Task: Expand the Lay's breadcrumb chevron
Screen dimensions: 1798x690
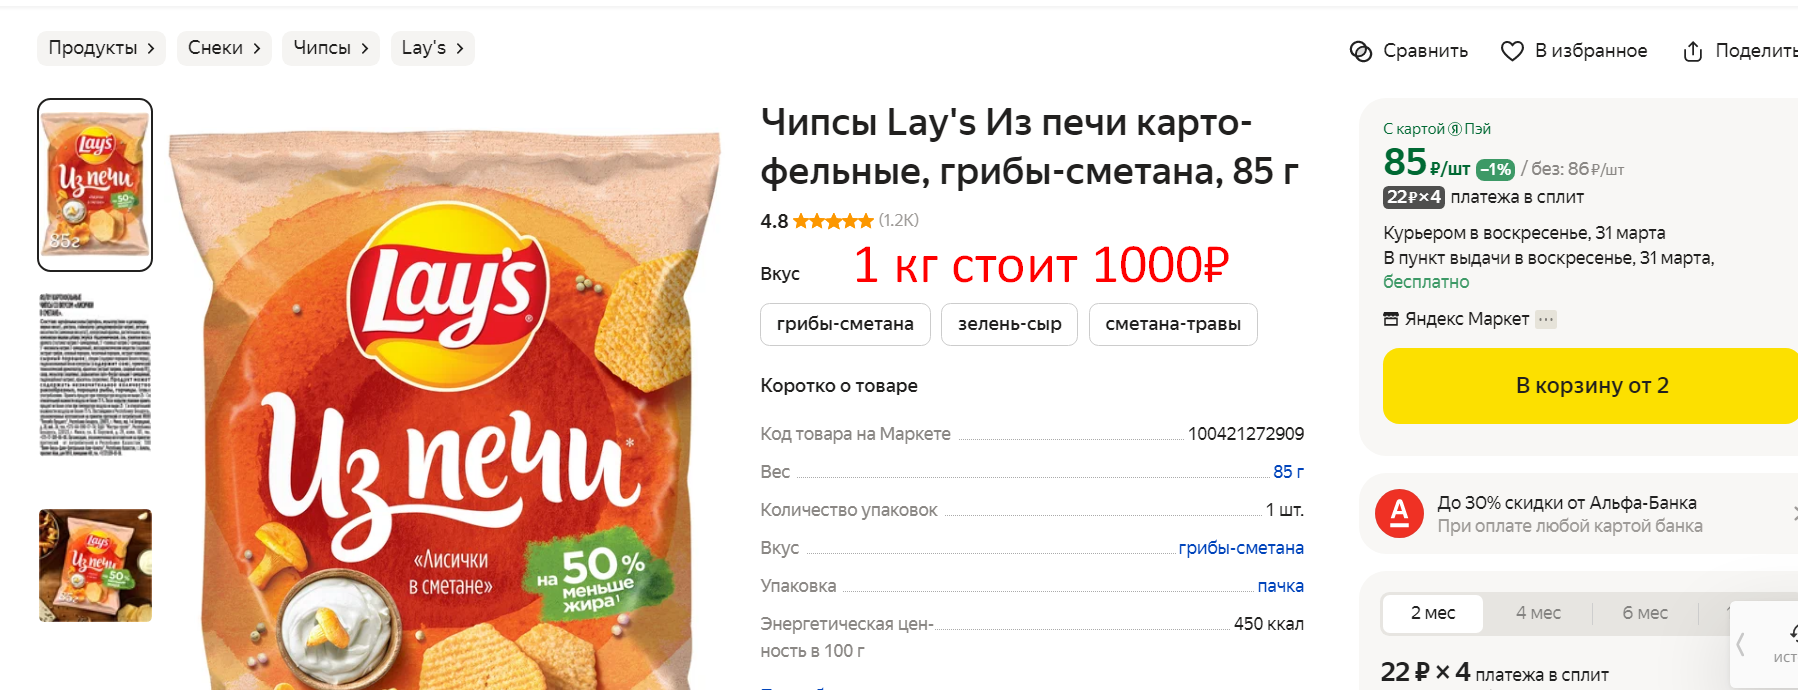Action: coord(460,48)
